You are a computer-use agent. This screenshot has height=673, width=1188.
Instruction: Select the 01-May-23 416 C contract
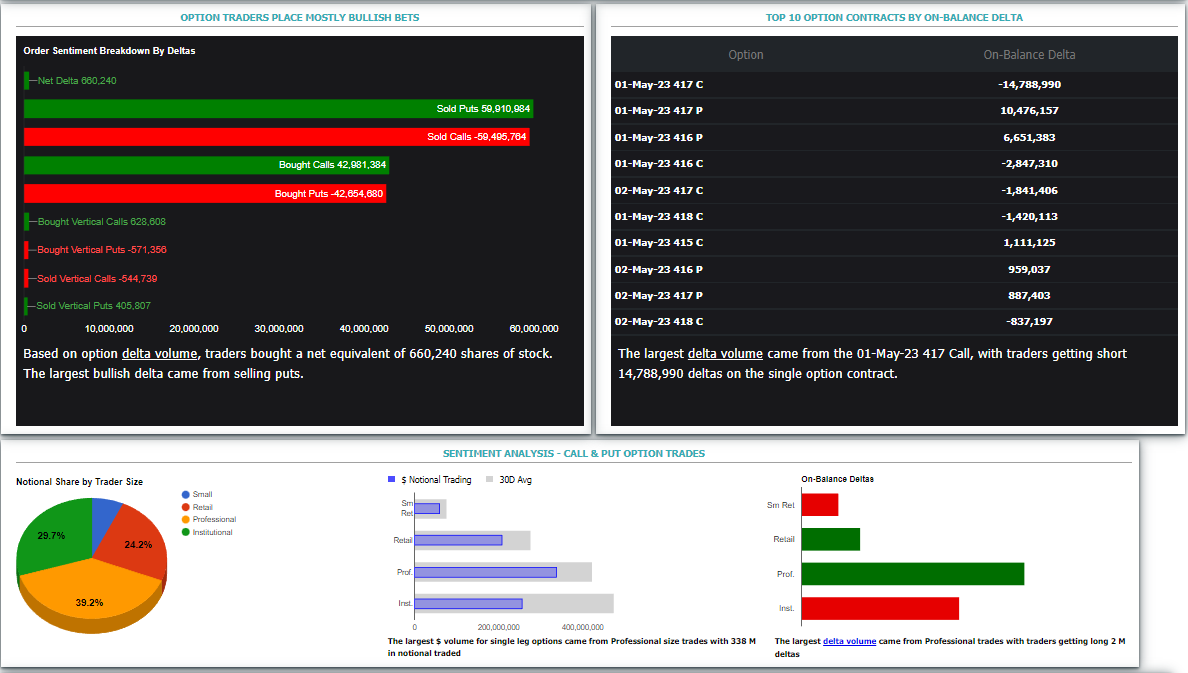pyautogui.click(x=894, y=164)
